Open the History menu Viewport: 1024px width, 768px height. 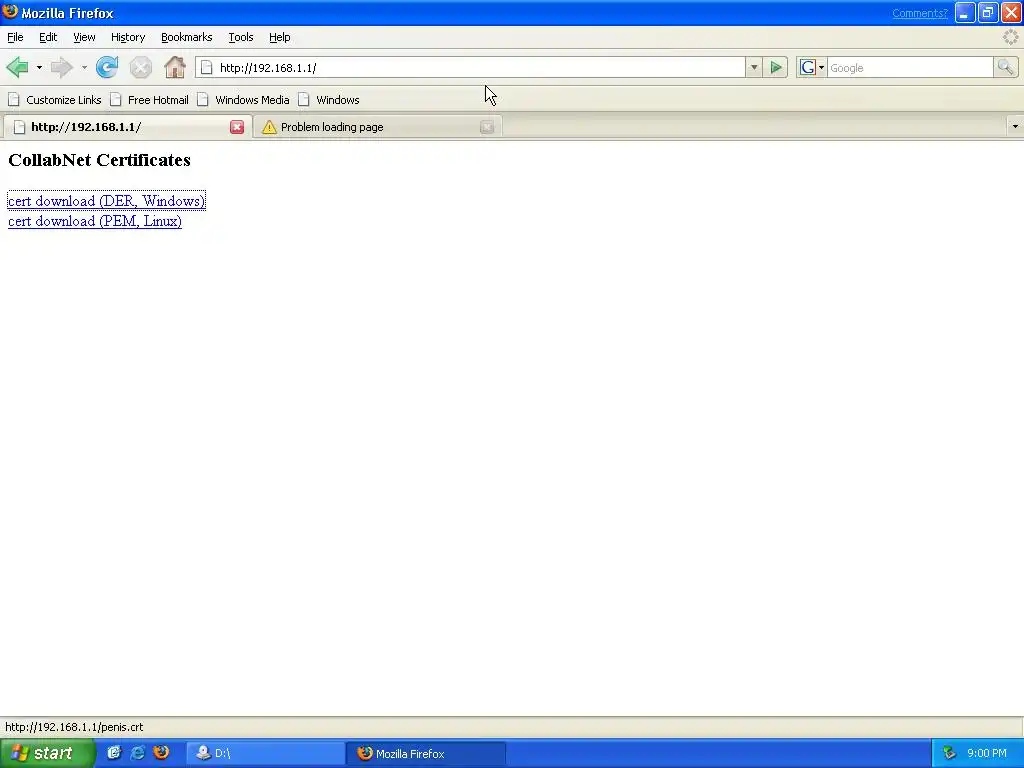point(128,37)
